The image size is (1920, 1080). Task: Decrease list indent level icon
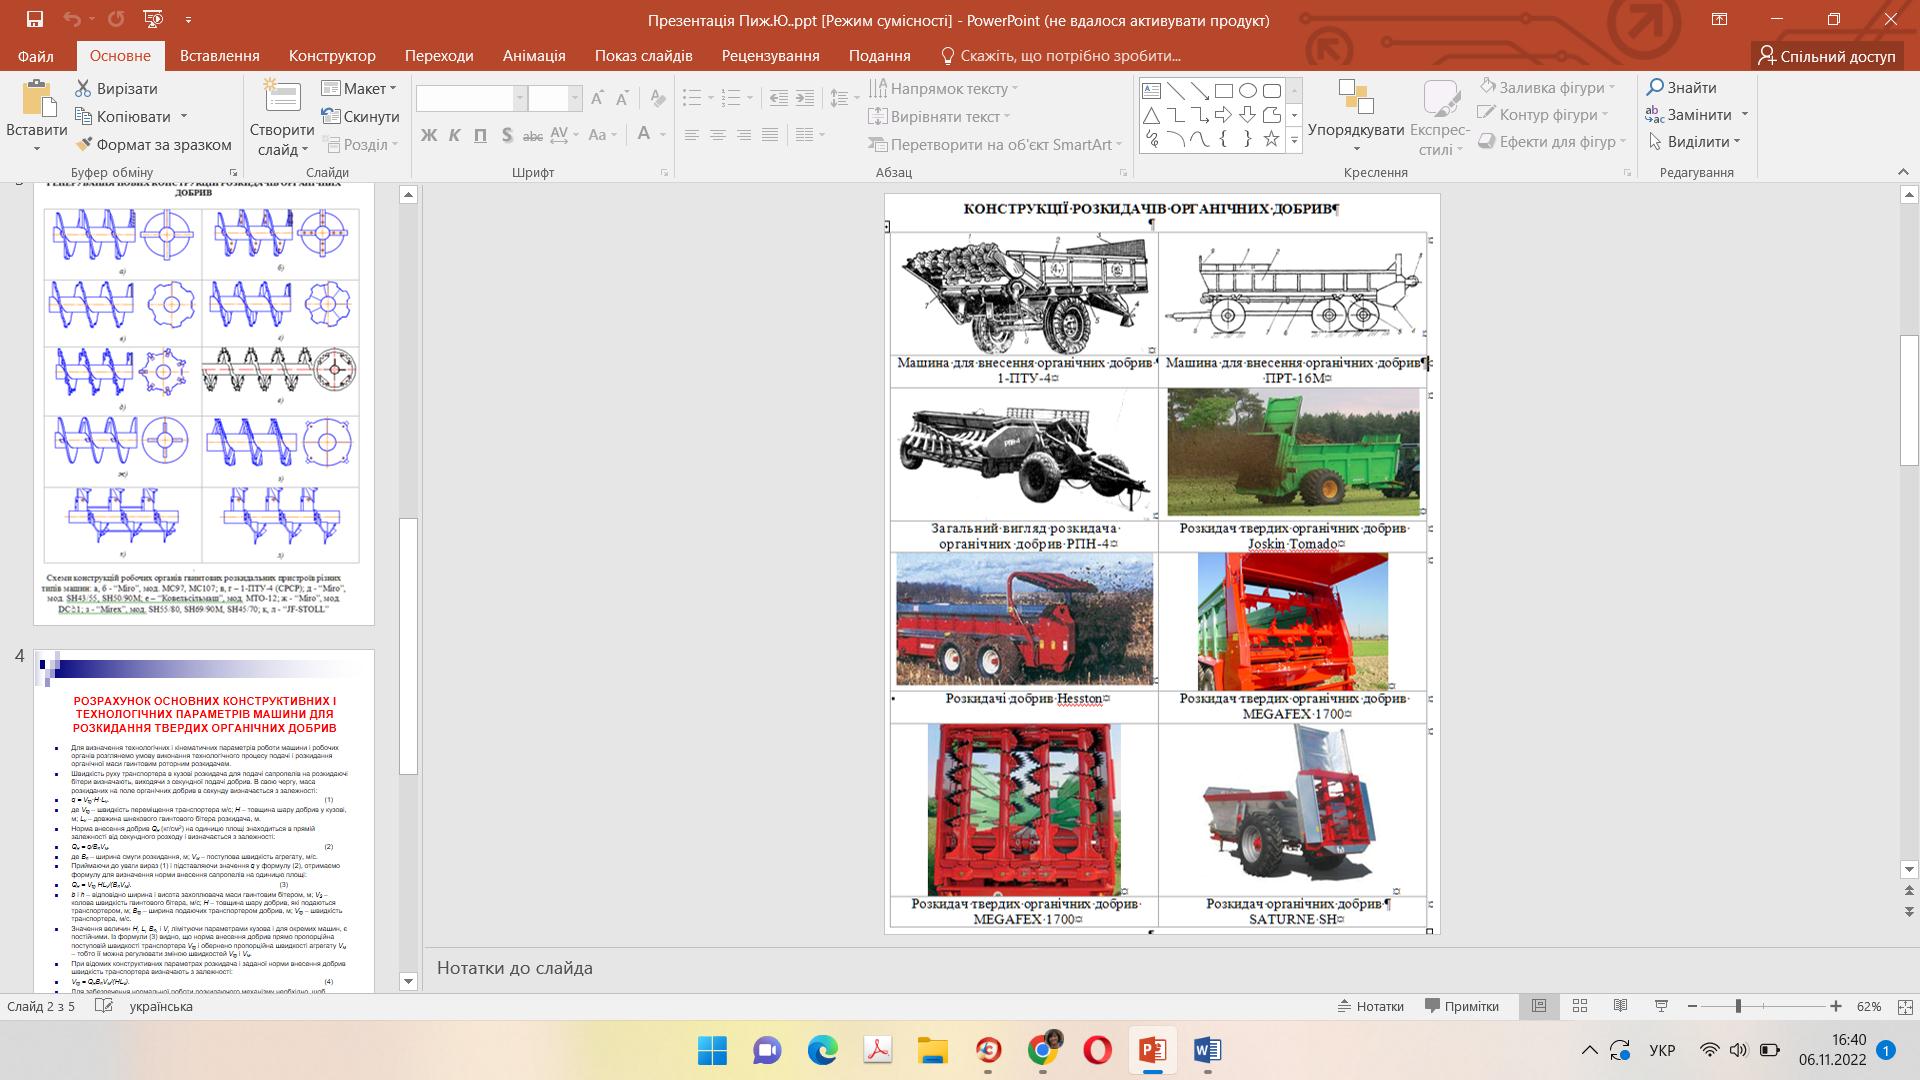pyautogui.click(x=779, y=98)
